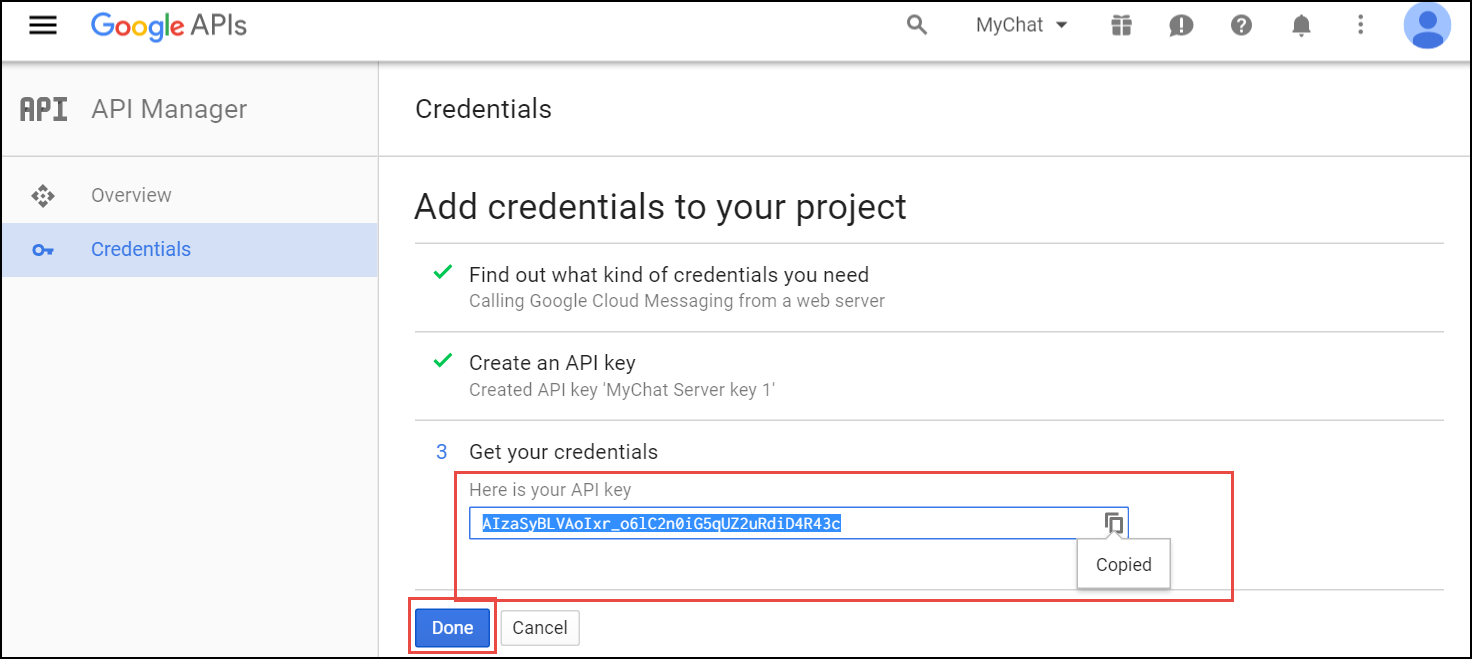Open the overflow three-dot menu
The image size is (1472, 659).
pyautogui.click(x=1361, y=25)
